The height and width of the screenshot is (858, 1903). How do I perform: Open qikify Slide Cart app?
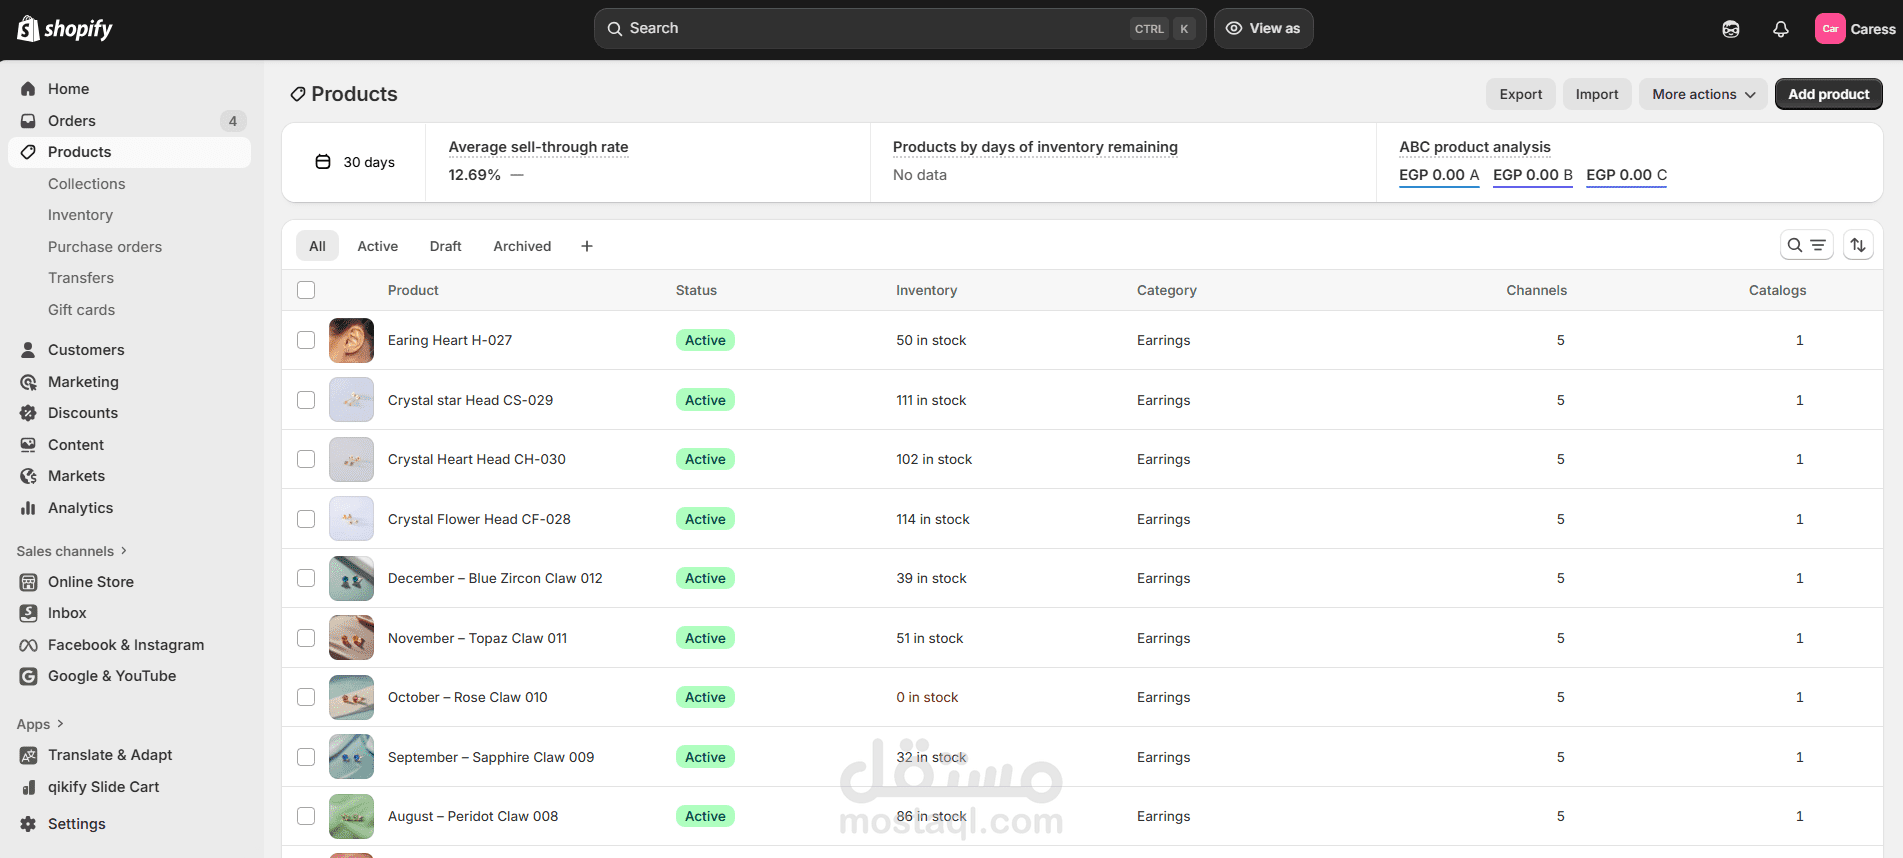click(x=103, y=787)
